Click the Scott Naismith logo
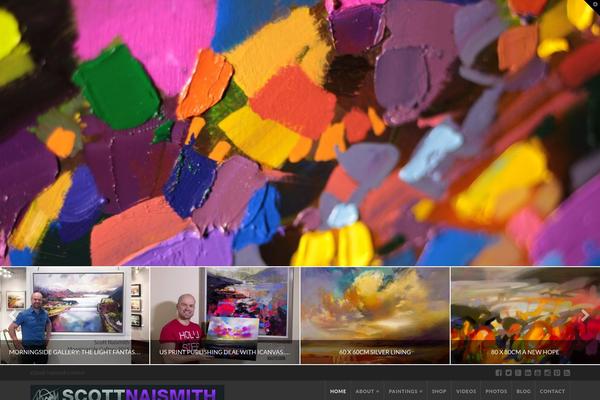The width and height of the screenshot is (600, 400). pos(127,393)
